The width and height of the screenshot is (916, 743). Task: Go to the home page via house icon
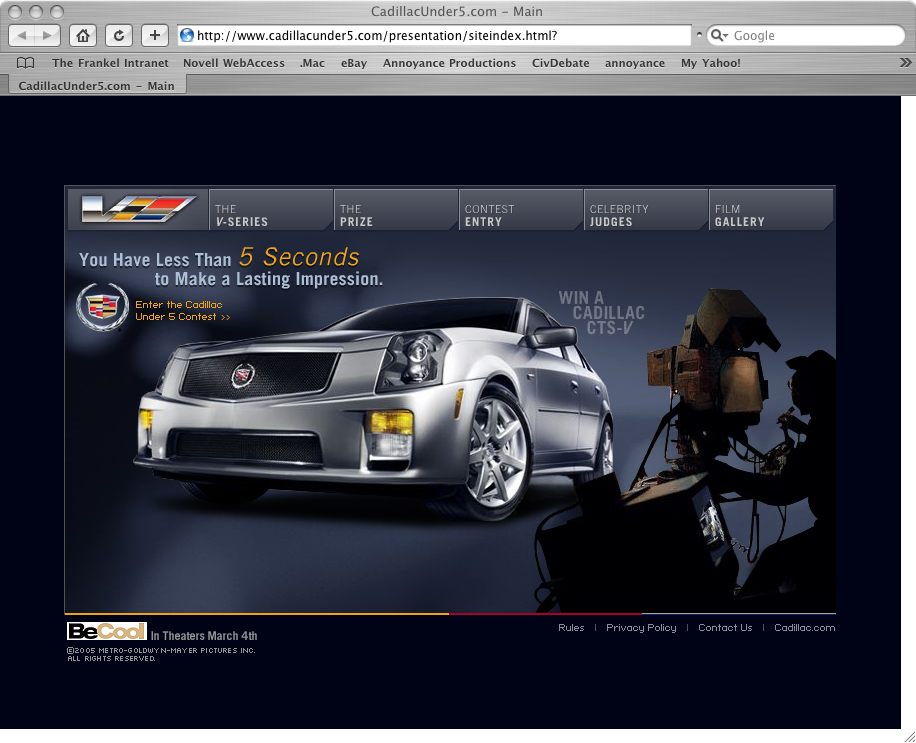(x=83, y=36)
